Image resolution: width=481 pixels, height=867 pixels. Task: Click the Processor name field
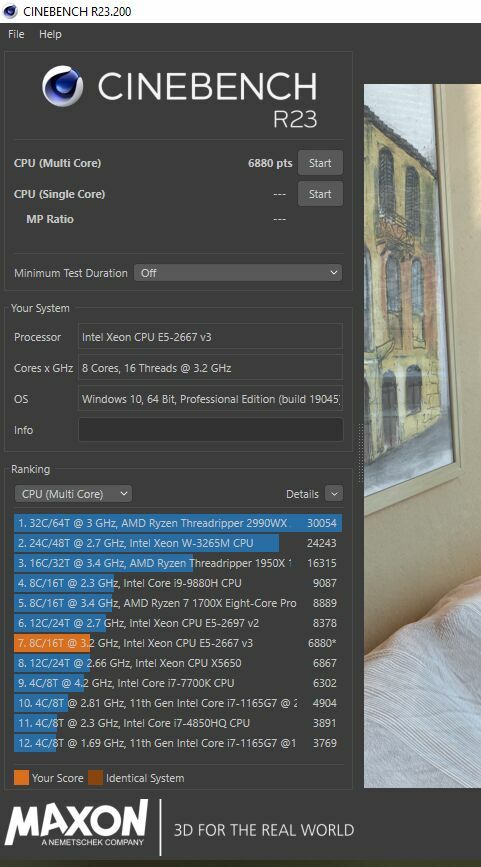(211, 337)
